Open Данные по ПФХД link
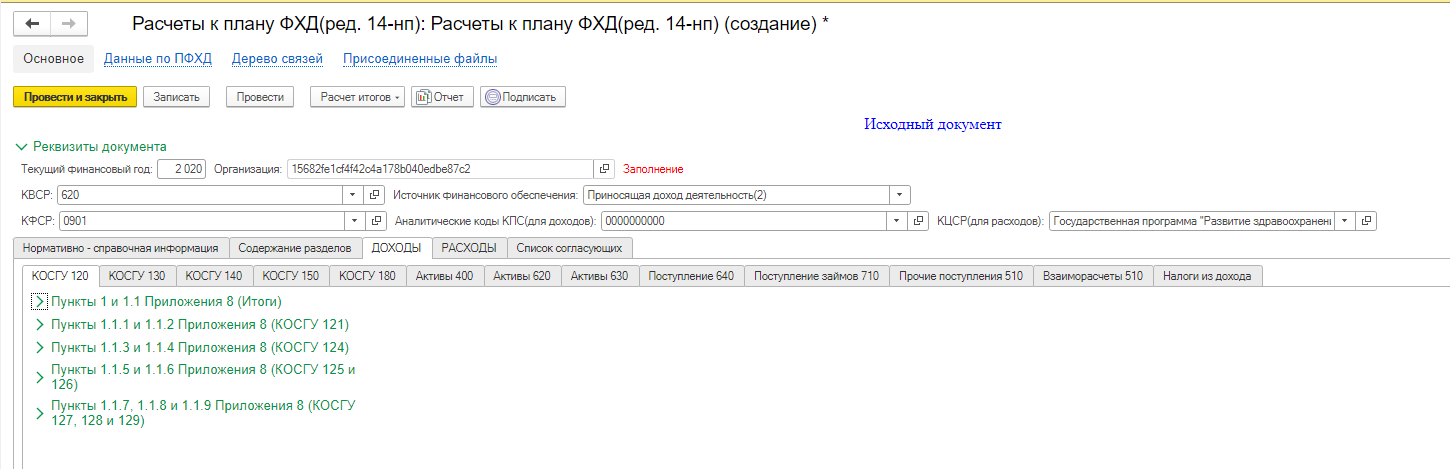1450x469 pixels. 158,59
